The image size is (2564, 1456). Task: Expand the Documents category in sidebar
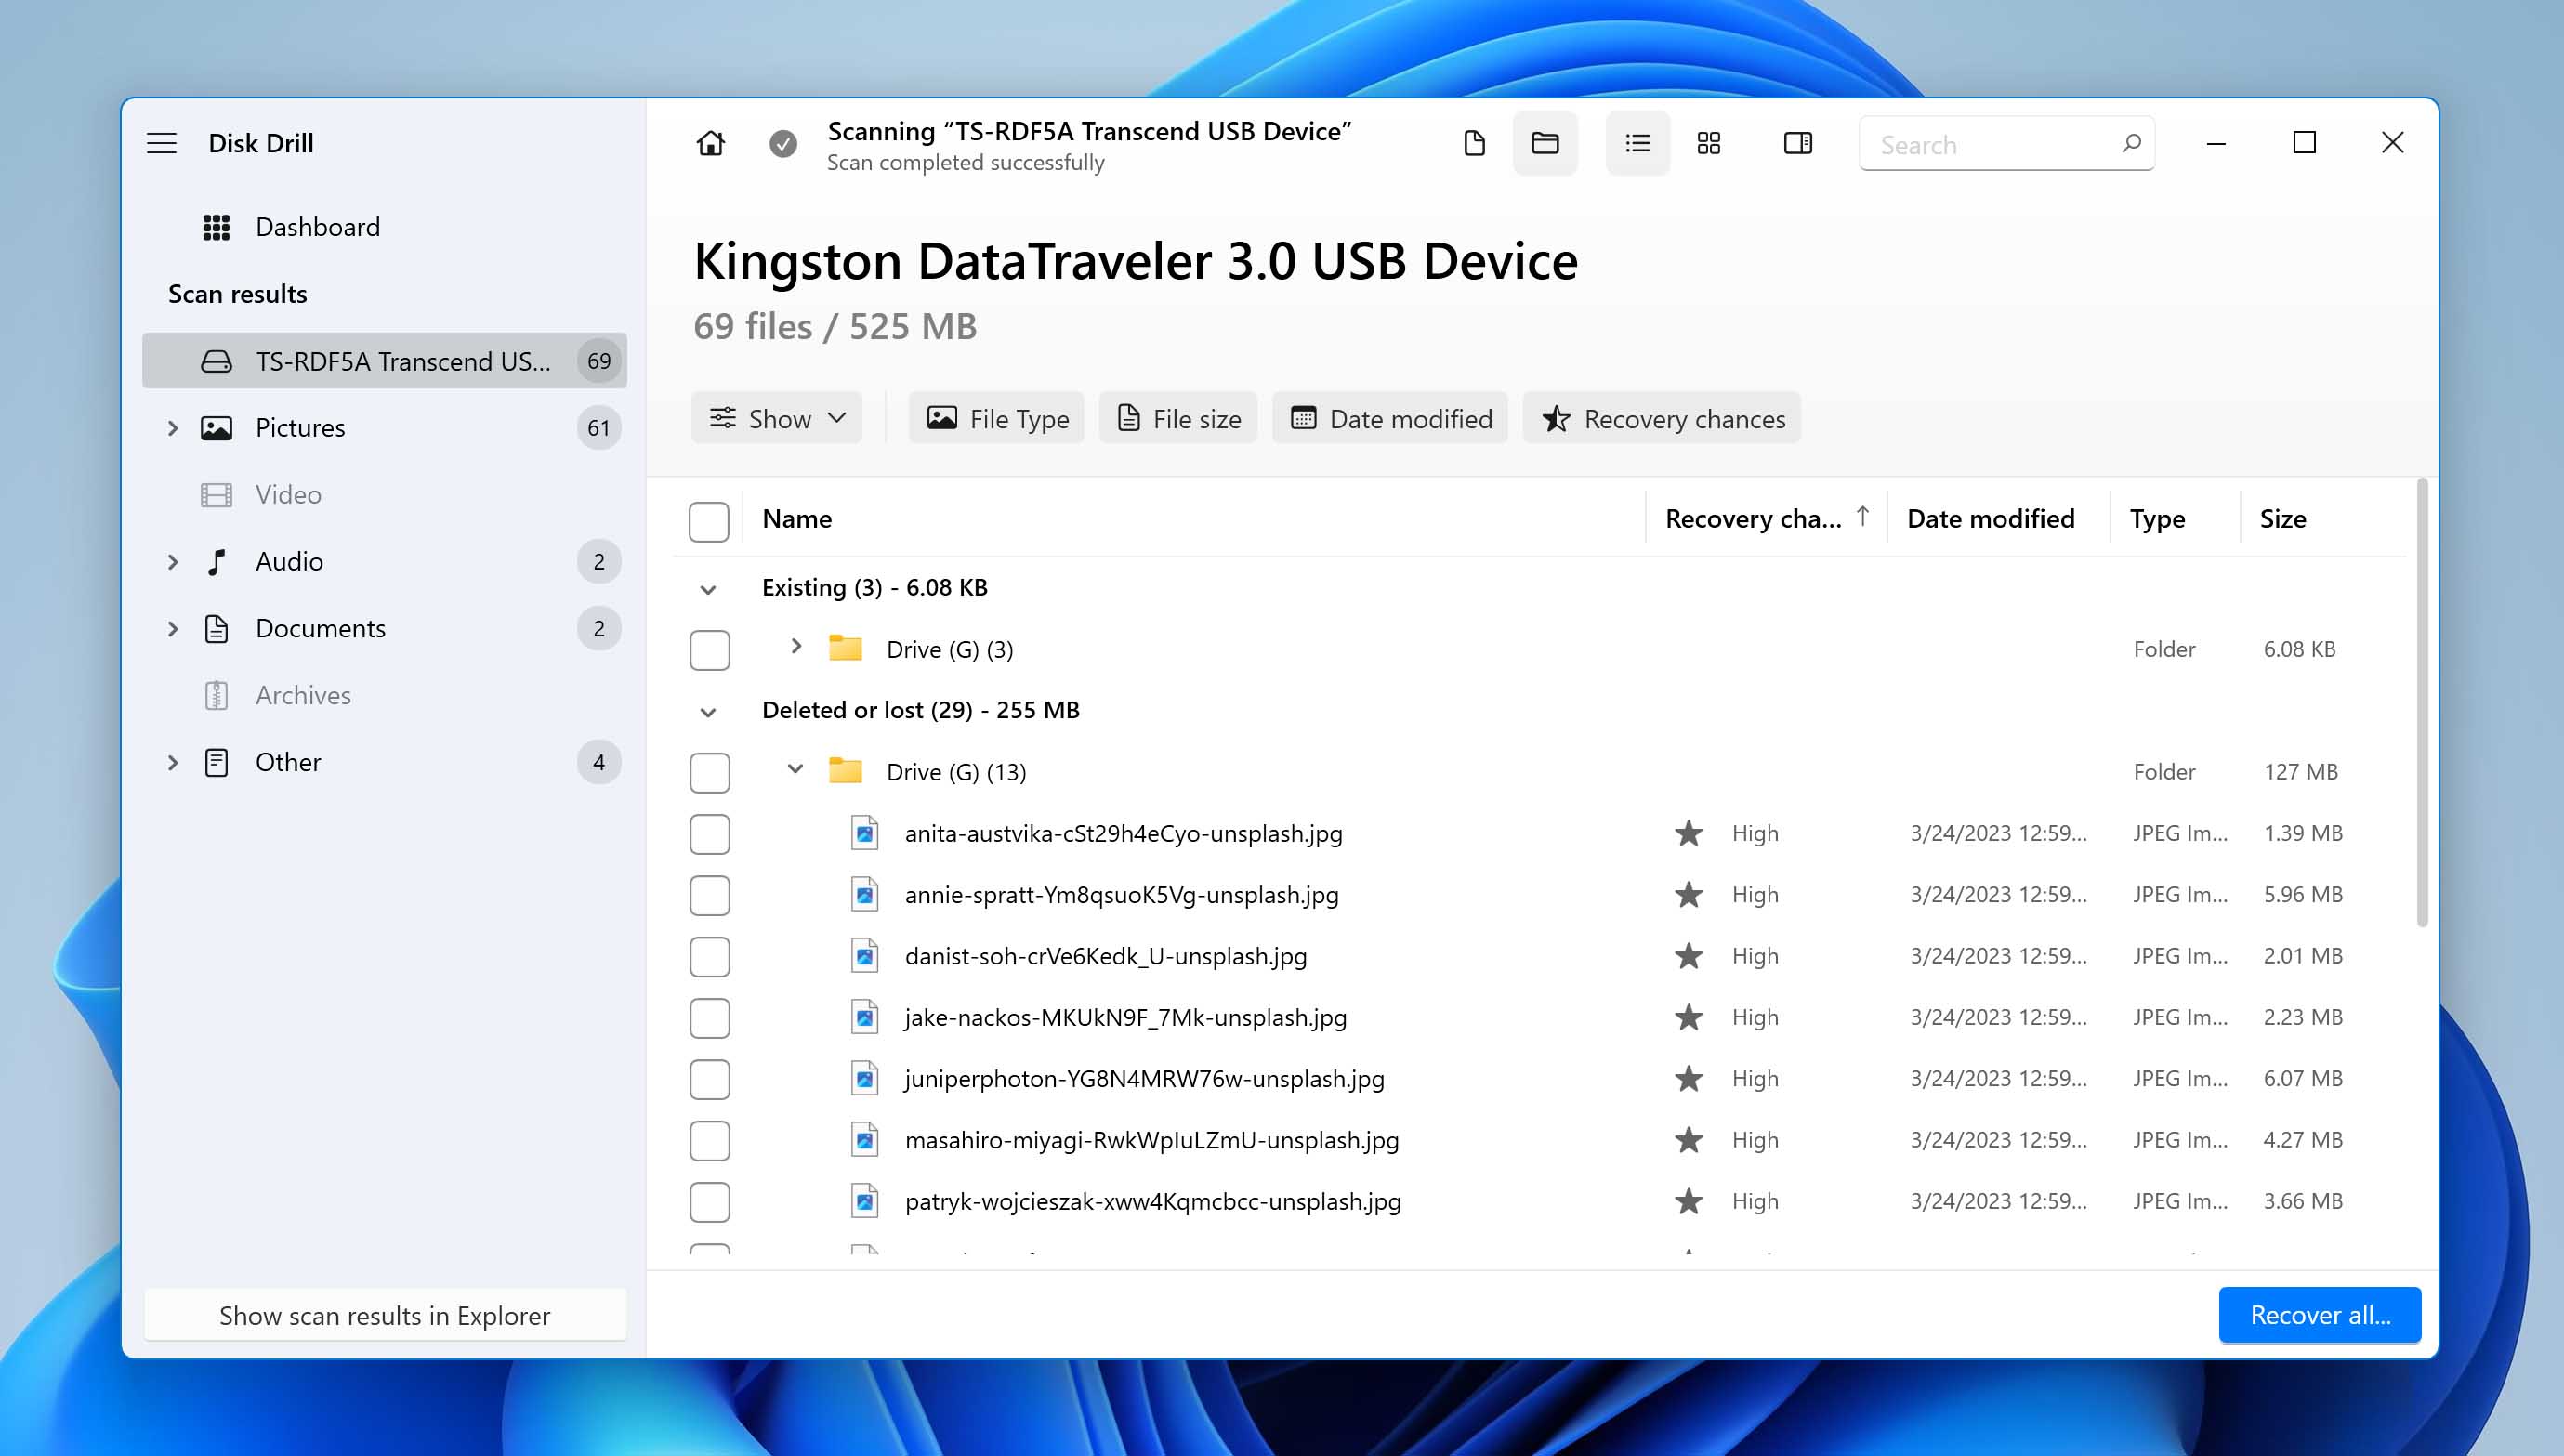pos(172,629)
